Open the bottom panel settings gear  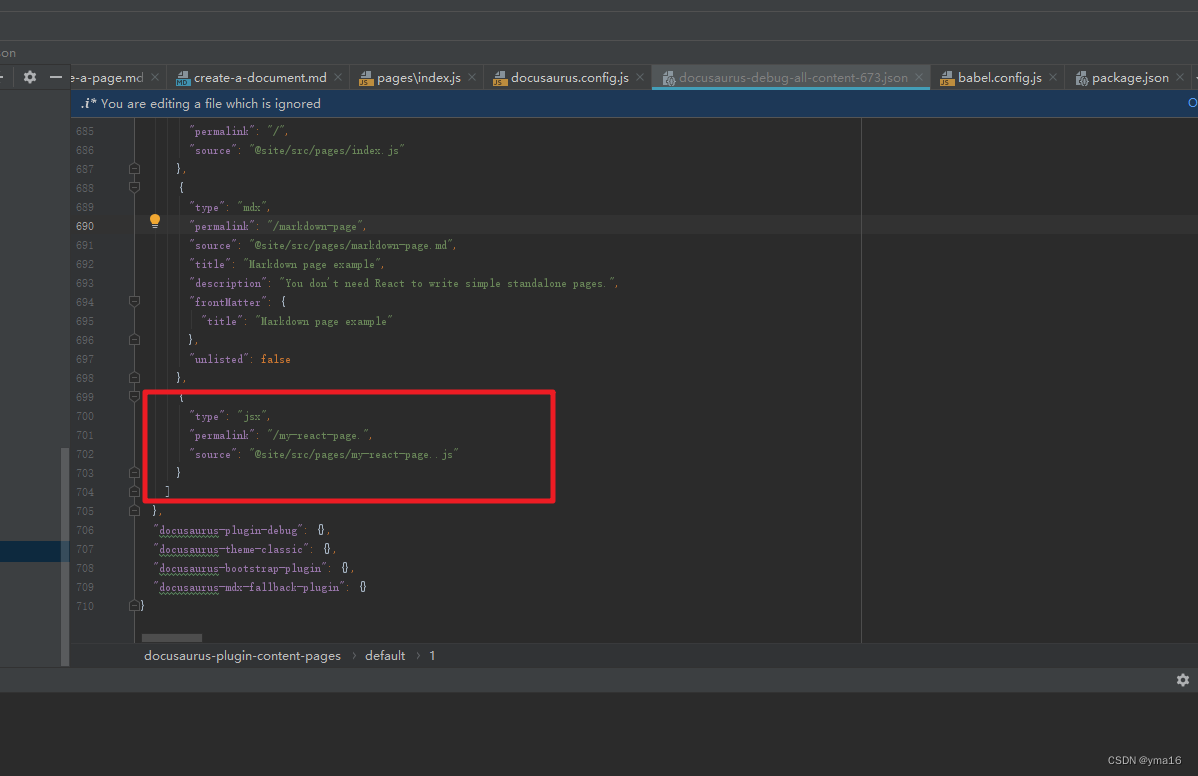pos(1183,680)
